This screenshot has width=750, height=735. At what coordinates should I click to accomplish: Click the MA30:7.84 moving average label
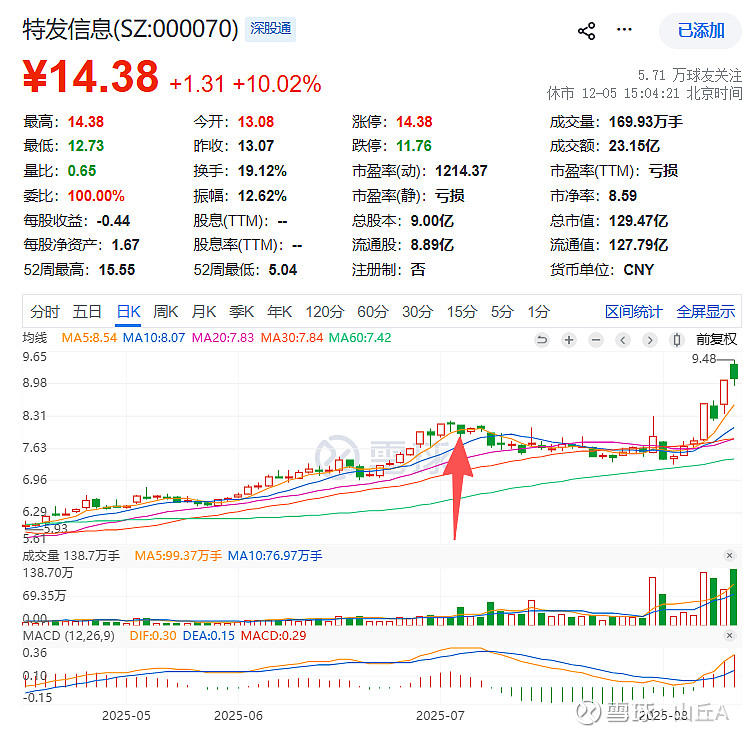[x=292, y=338]
